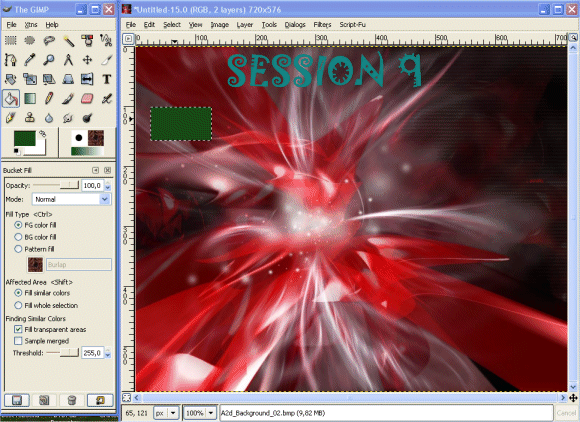580x422 pixels.
Task: Choose the Pencil tool
Action: 49,99
